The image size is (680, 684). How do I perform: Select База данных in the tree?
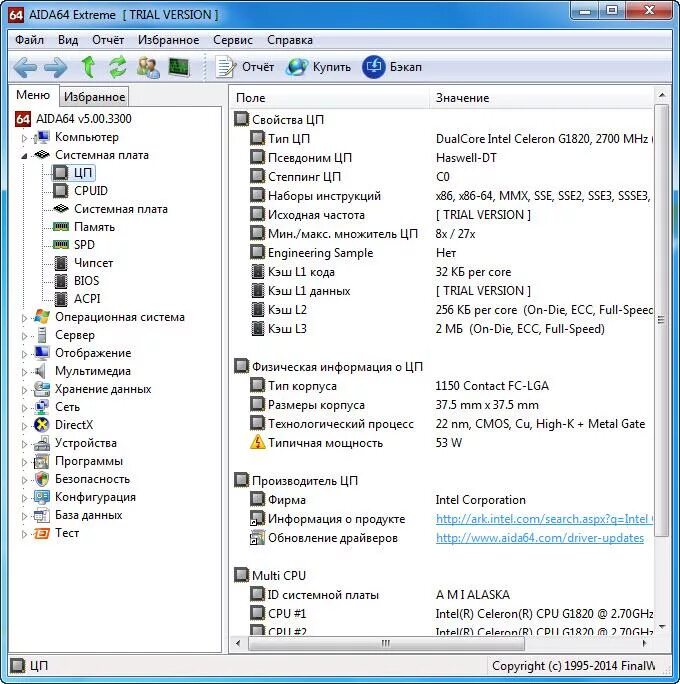(89, 515)
